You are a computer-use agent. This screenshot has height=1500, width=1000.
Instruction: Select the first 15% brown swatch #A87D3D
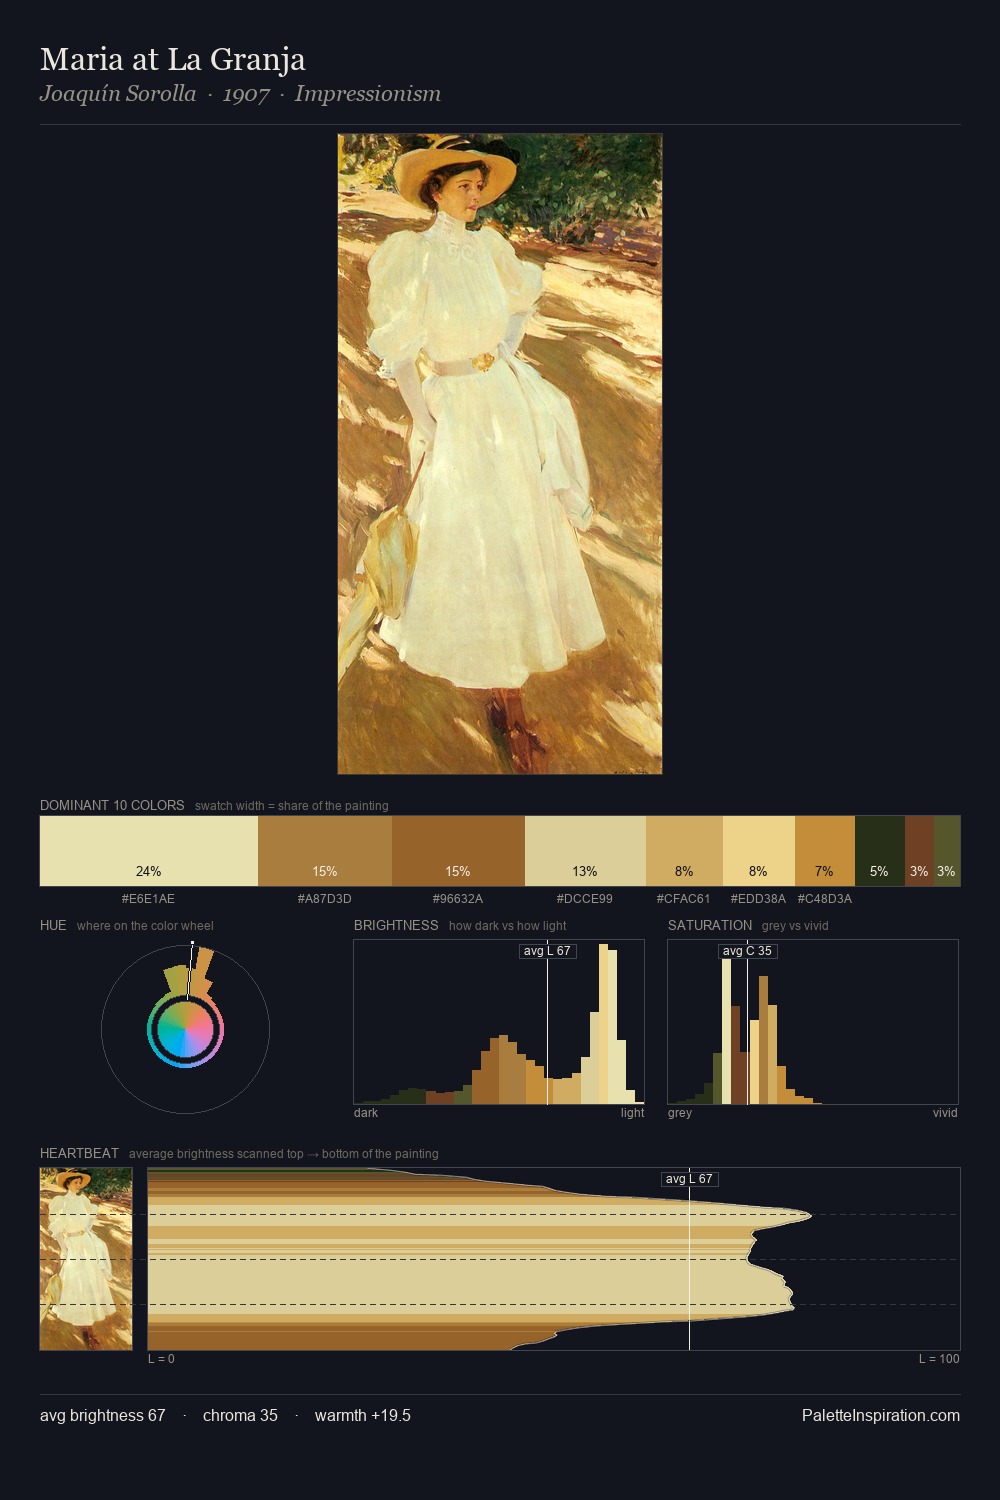point(325,851)
